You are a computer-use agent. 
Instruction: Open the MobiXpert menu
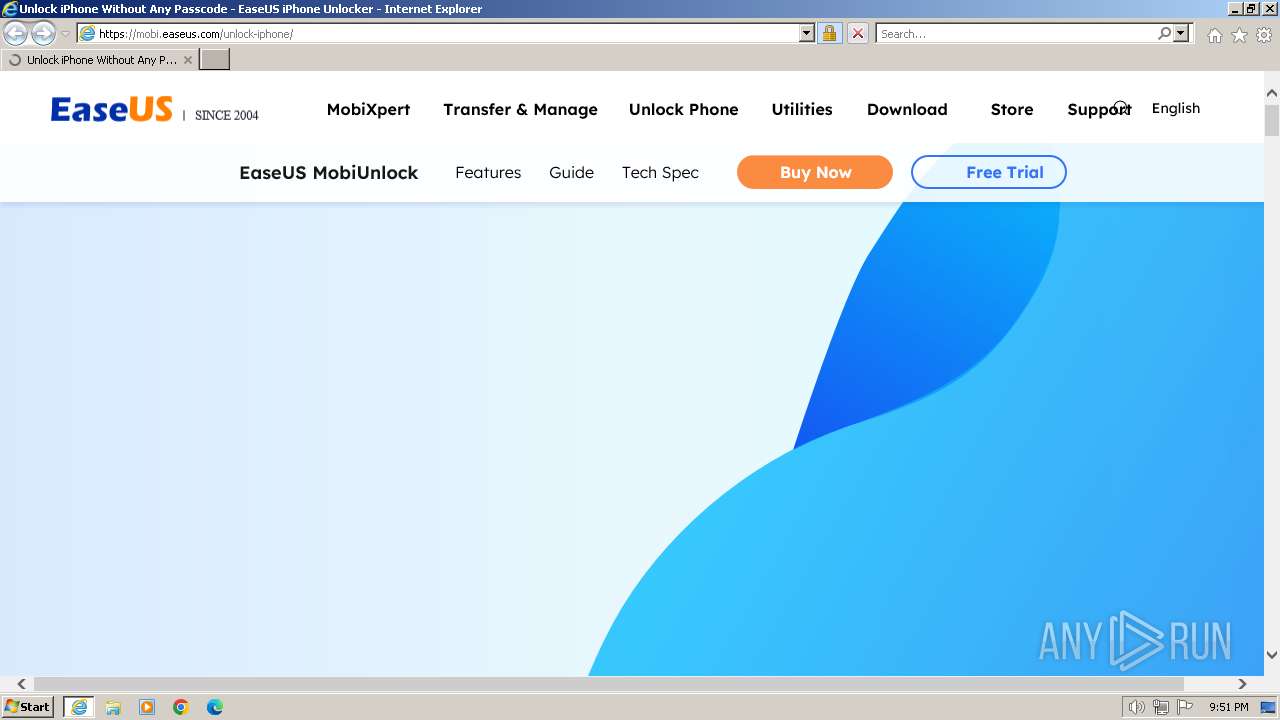pyautogui.click(x=368, y=110)
